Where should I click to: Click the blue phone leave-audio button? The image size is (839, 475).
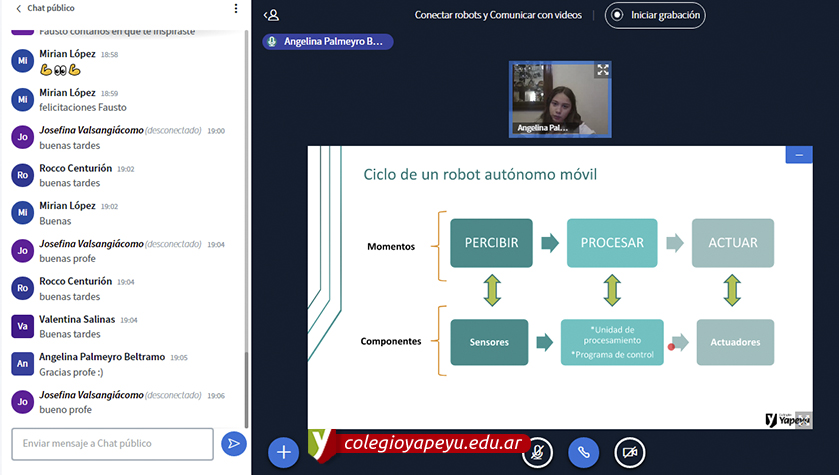point(583,452)
